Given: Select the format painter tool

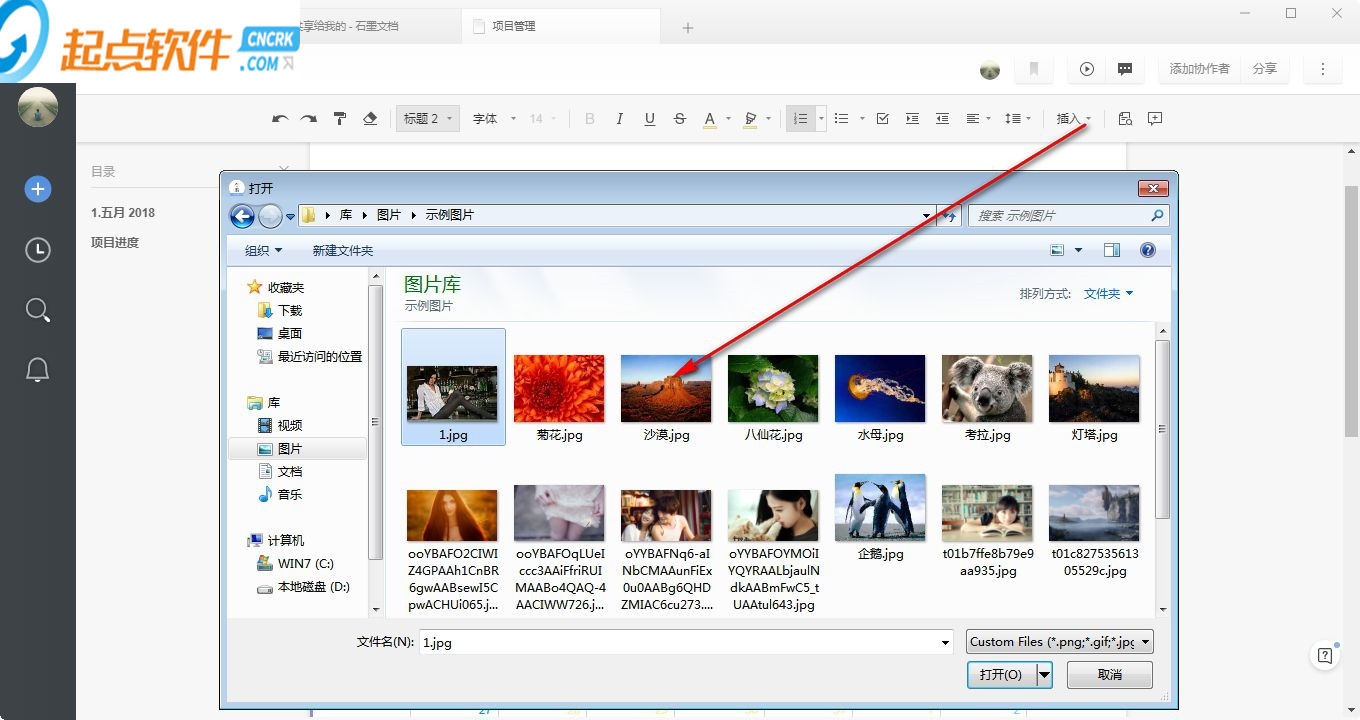Looking at the screenshot, I should pos(340,119).
